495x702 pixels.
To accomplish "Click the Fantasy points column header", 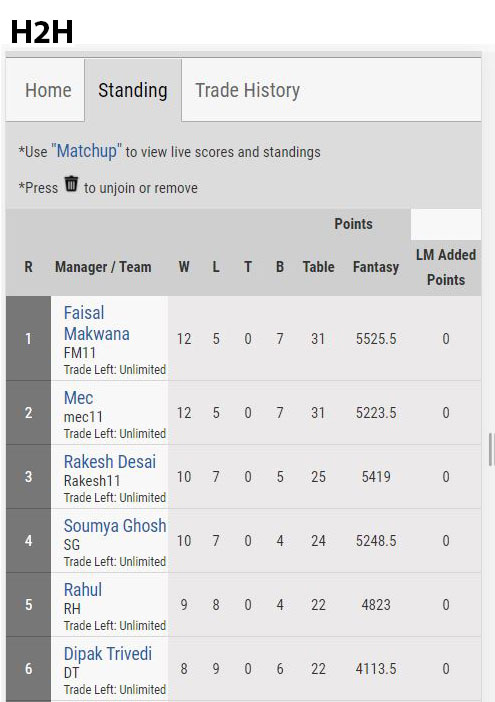I will [x=376, y=267].
